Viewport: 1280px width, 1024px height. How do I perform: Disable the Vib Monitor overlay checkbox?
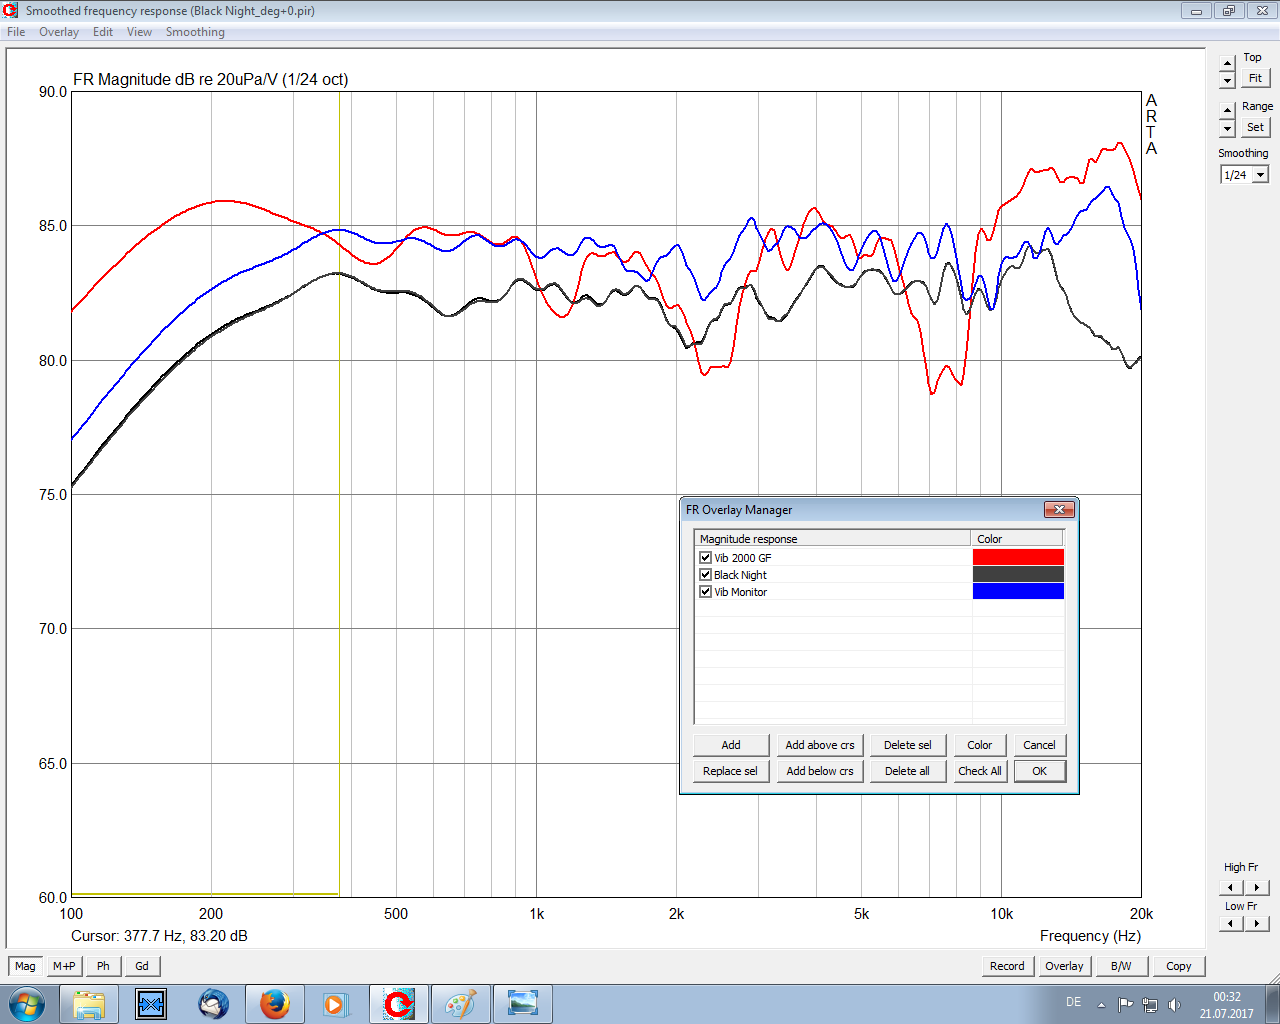[706, 592]
